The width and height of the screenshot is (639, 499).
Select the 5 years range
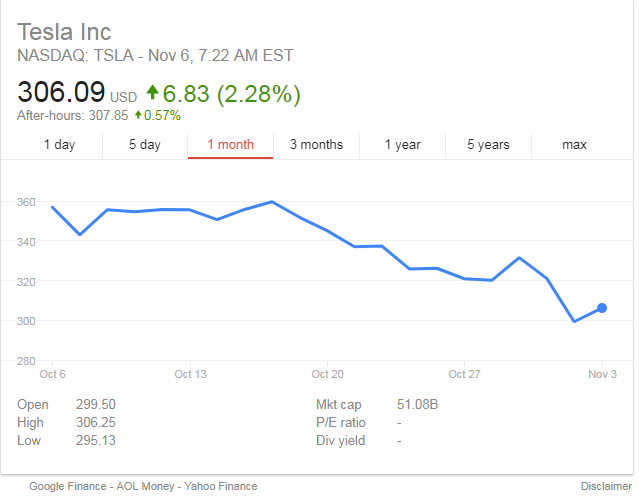pos(488,145)
